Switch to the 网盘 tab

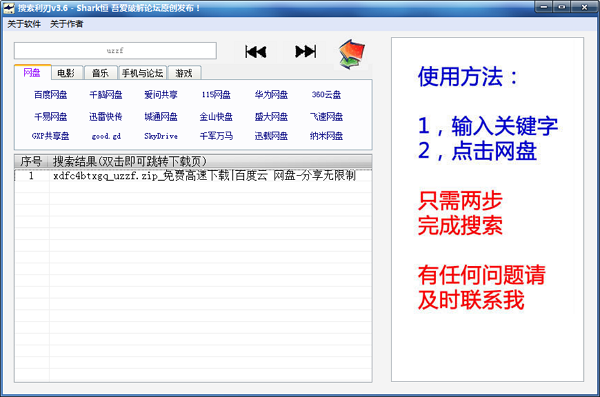(32, 72)
